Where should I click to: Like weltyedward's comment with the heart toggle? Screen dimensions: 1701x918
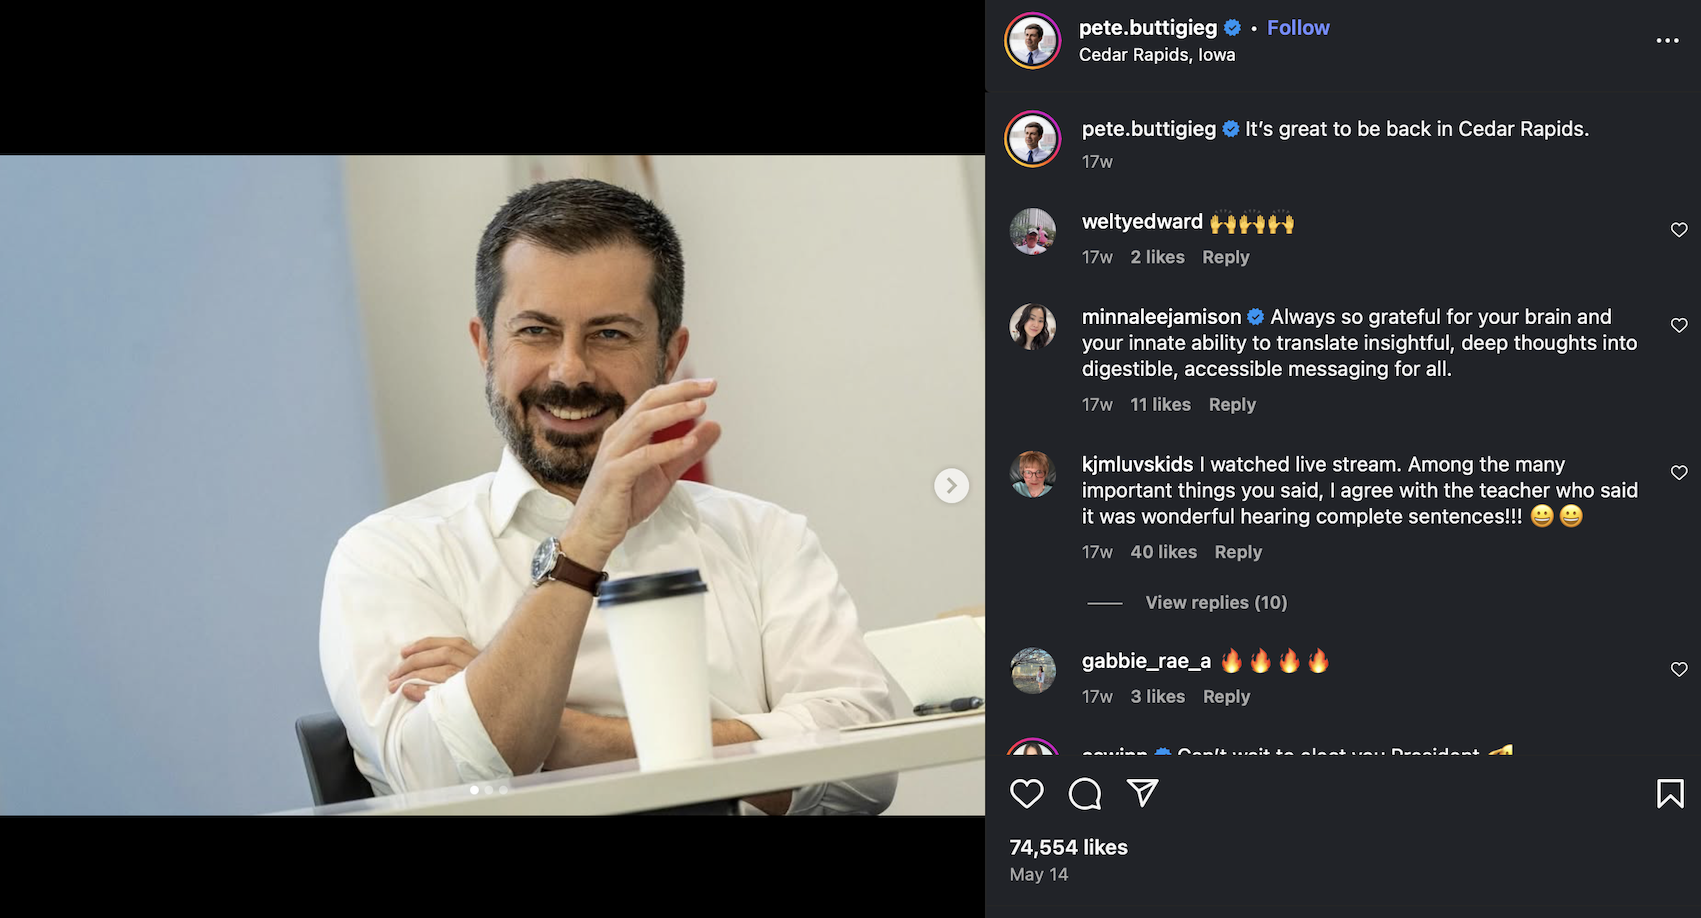(1678, 230)
